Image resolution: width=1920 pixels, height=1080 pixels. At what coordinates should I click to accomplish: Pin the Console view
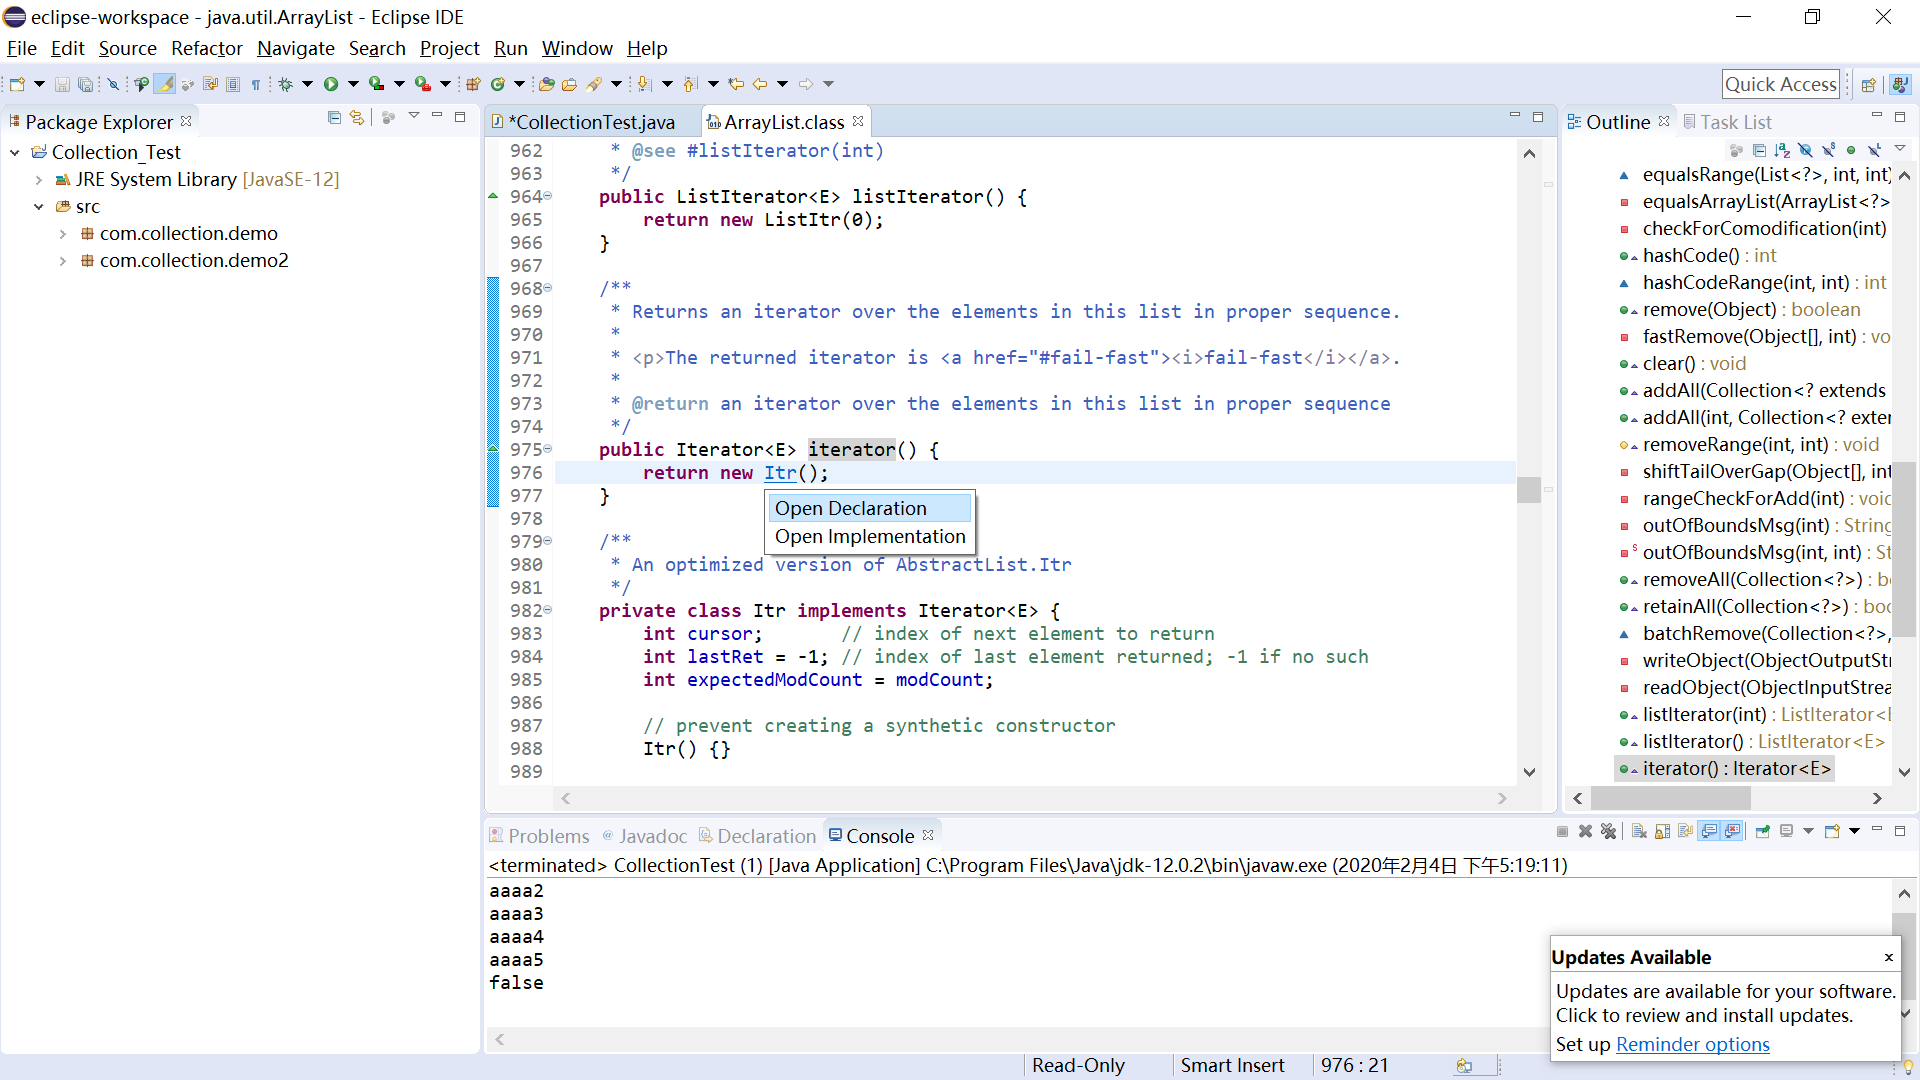coord(1763,831)
